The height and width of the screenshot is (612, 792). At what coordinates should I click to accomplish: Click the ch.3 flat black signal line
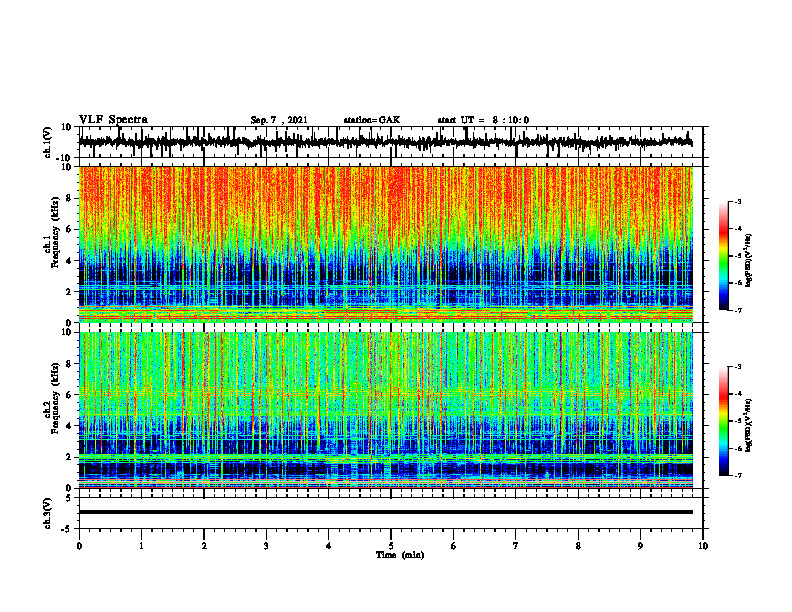(x=386, y=512)
